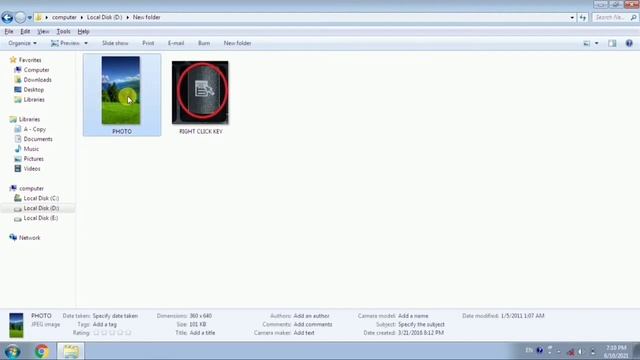Create a New folder from toolbar

[x=237, y=43]
